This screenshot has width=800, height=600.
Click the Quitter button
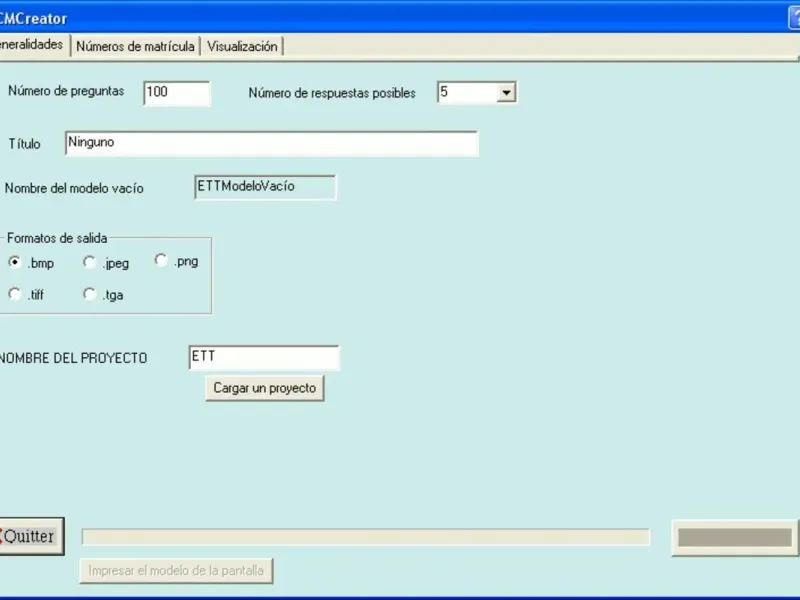(31, 536)
